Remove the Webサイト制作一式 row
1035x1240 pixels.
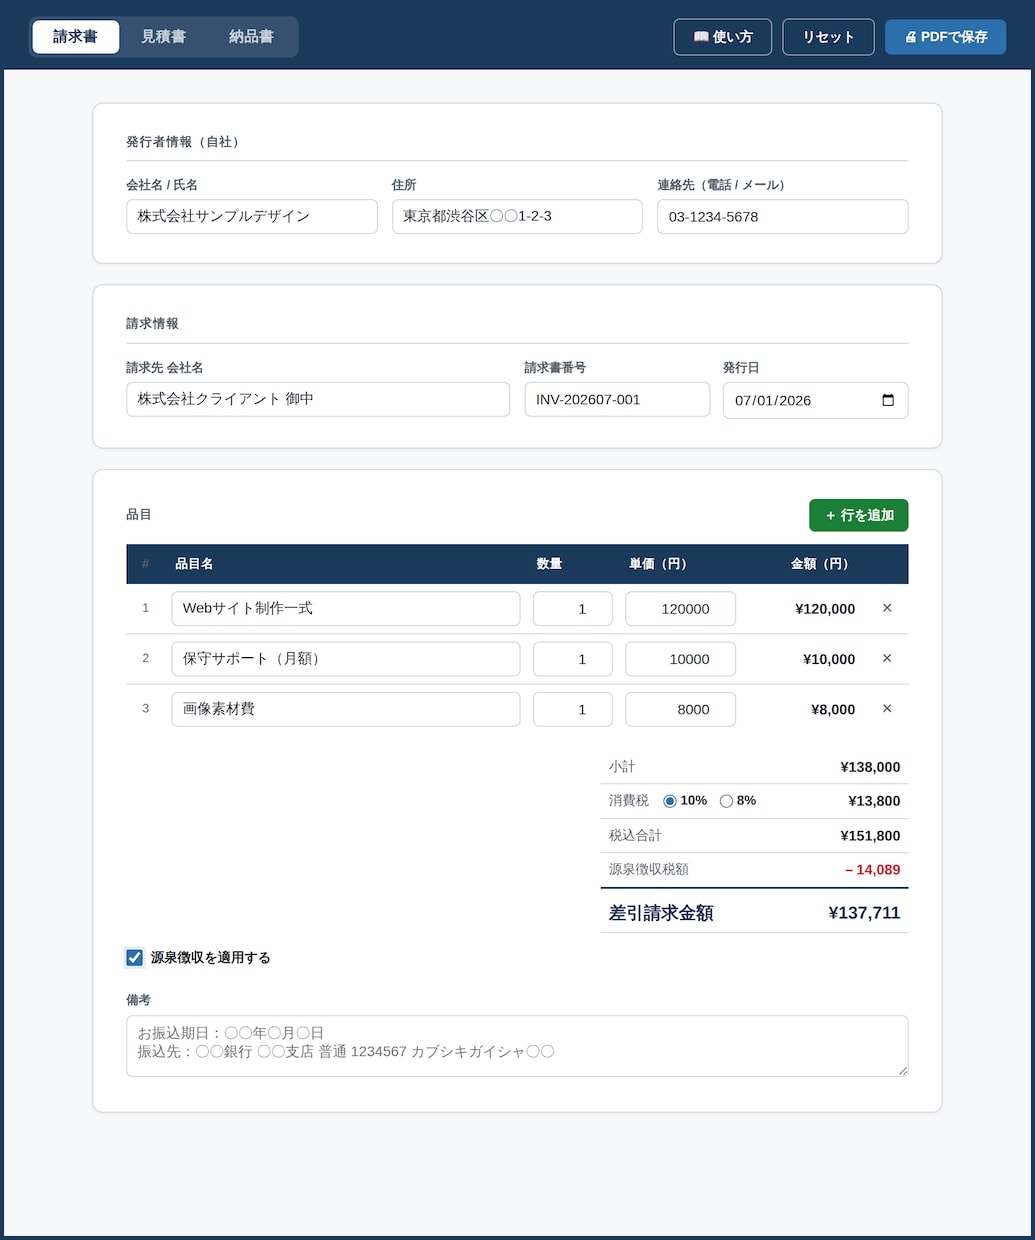click(887, 608)
